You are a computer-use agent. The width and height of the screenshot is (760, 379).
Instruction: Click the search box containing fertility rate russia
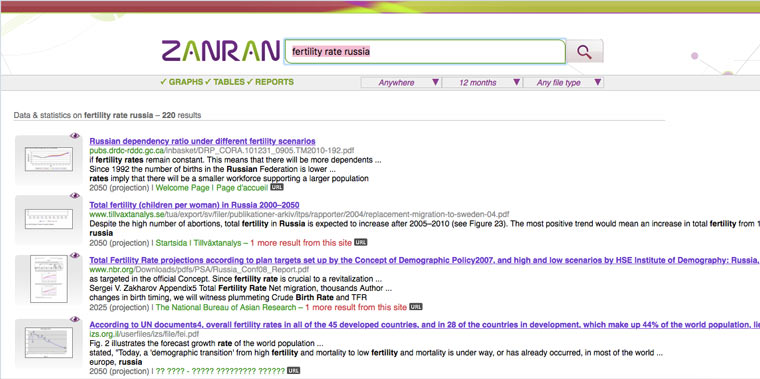coord(425,52)
